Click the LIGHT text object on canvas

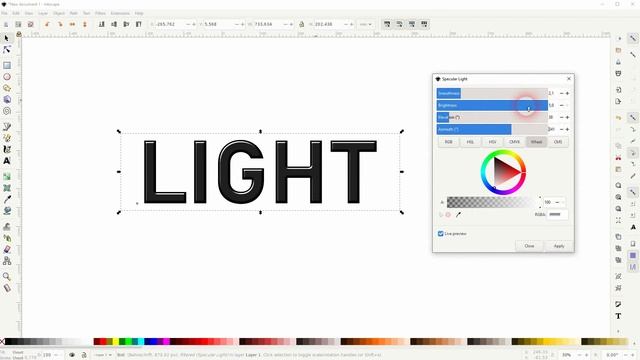(260, 172)
